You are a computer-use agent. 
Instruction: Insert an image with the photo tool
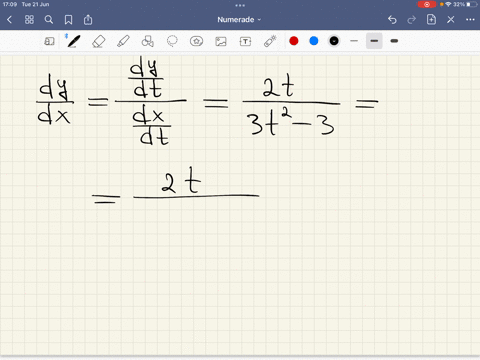221,41
